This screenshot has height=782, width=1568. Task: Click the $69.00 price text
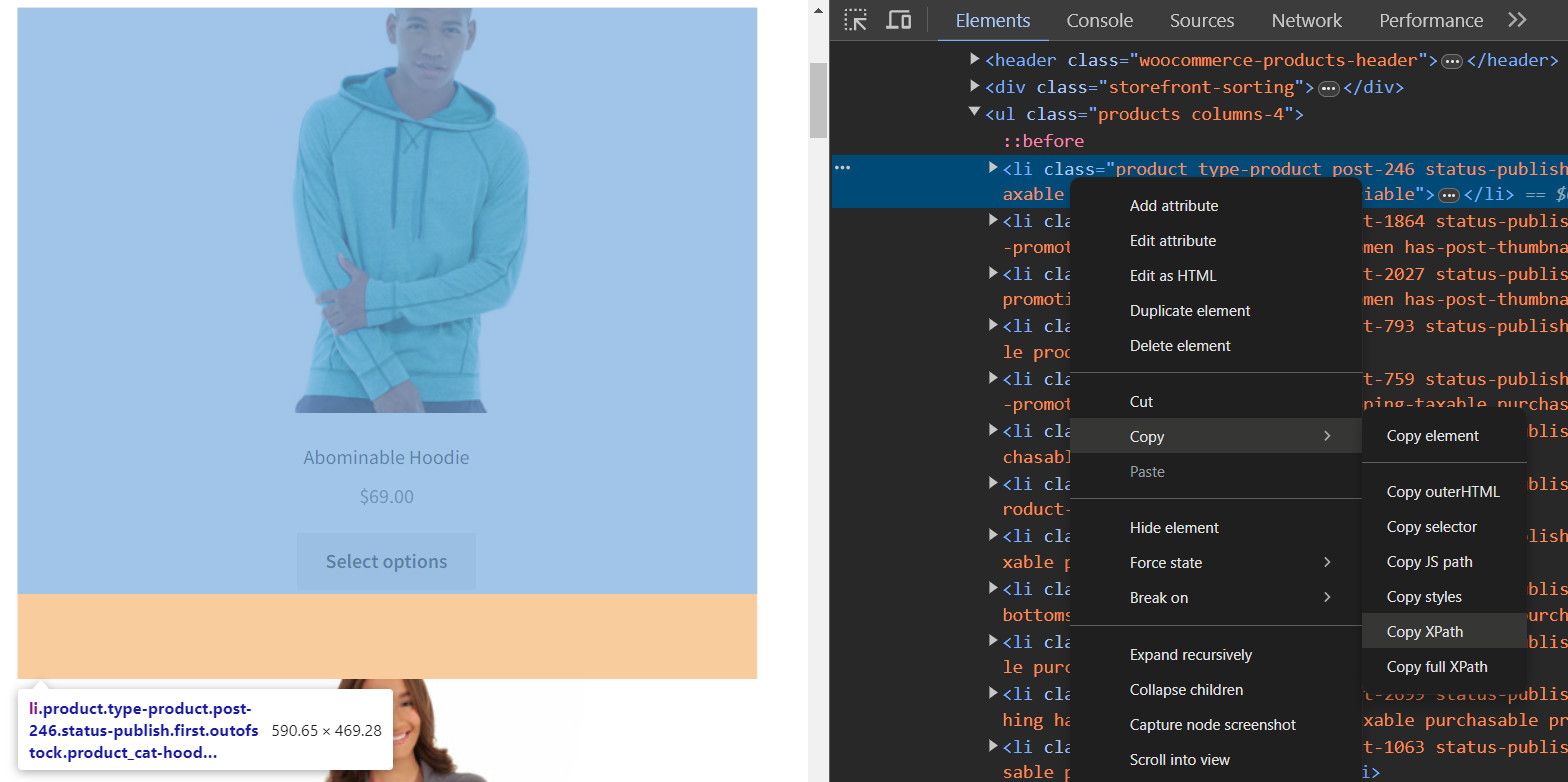click(x=386, y=497)
